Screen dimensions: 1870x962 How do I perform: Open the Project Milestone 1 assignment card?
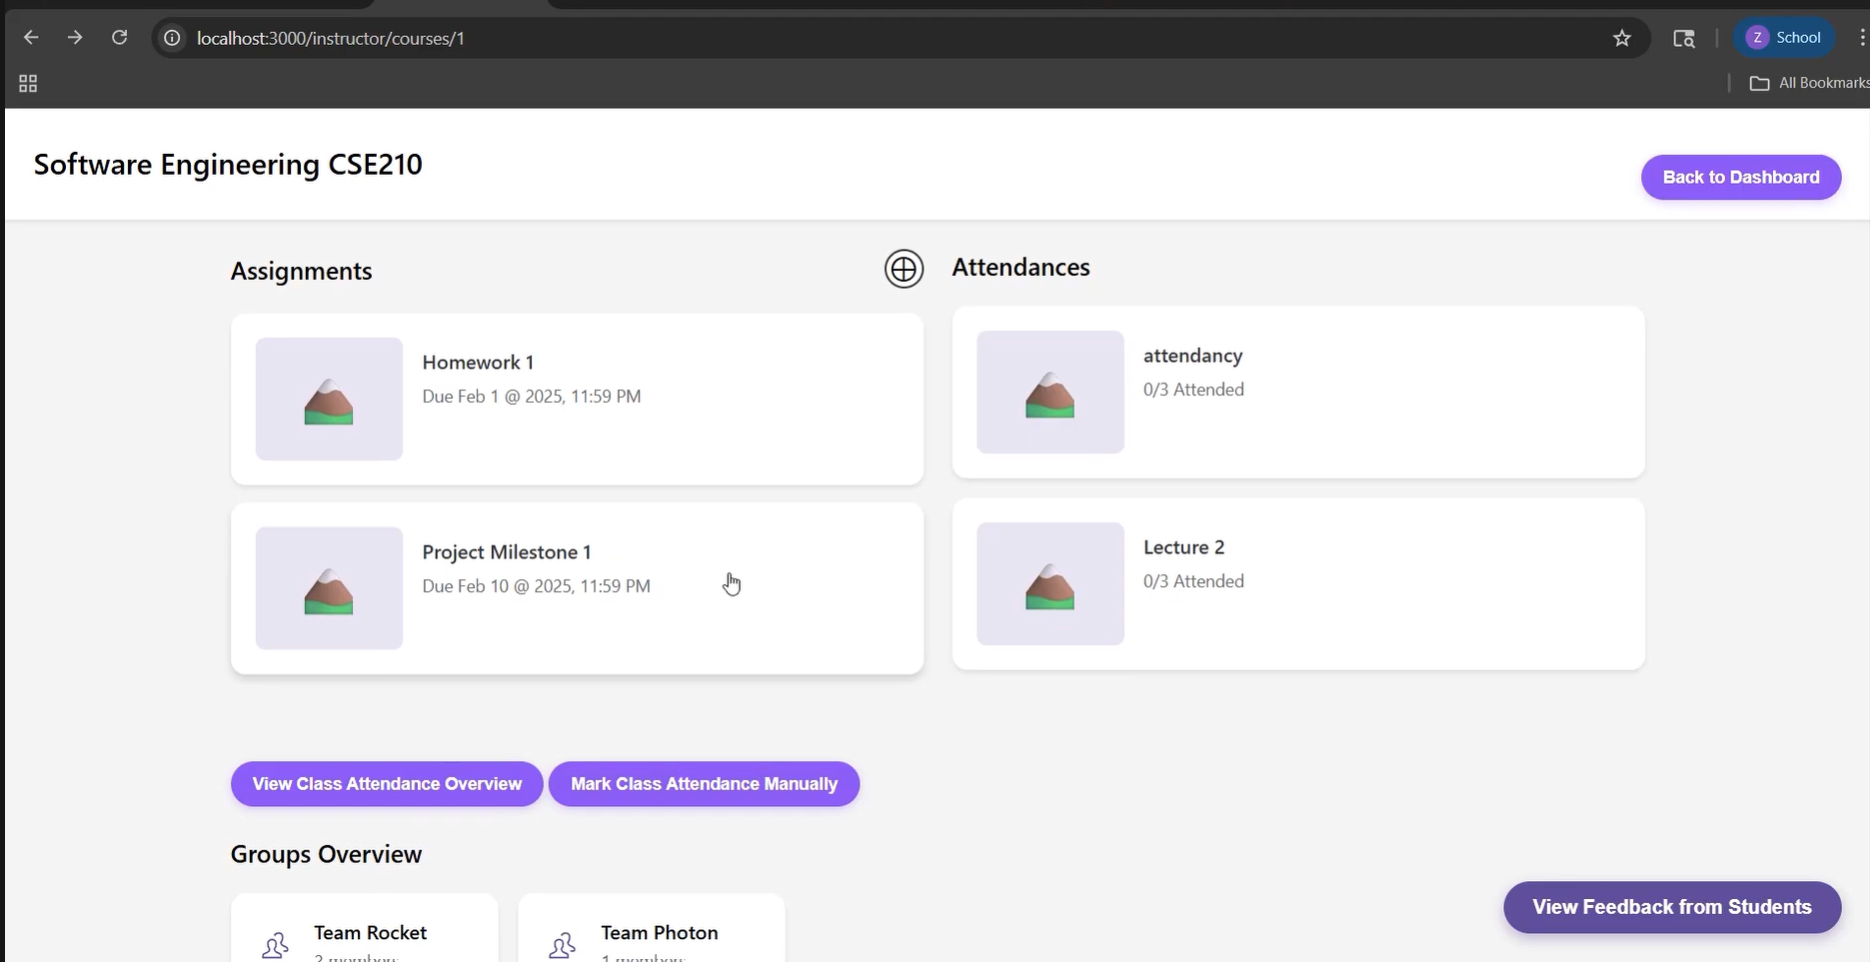[x=577, y=588]
